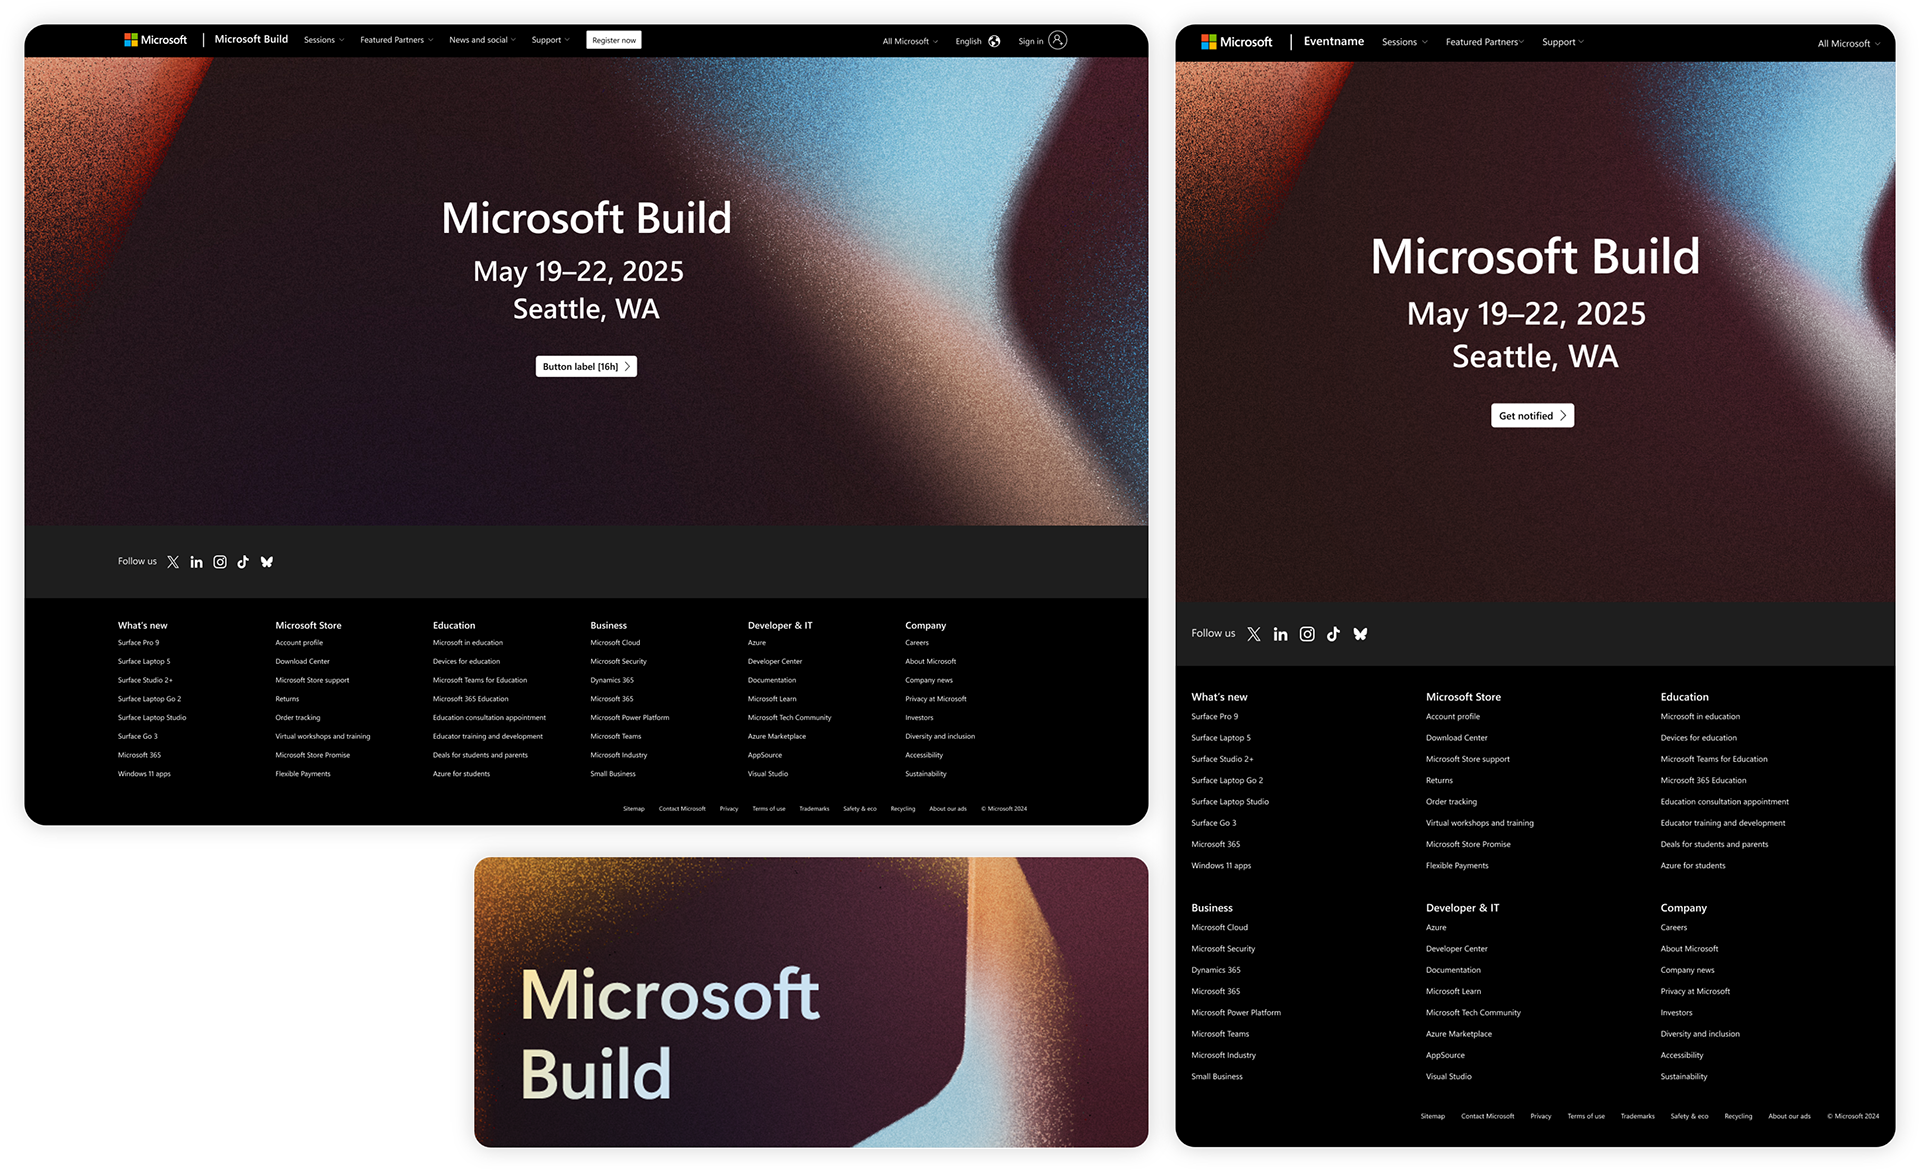Click the Button label [16h] button
Screen dimensions: 1920x1172
586,367
